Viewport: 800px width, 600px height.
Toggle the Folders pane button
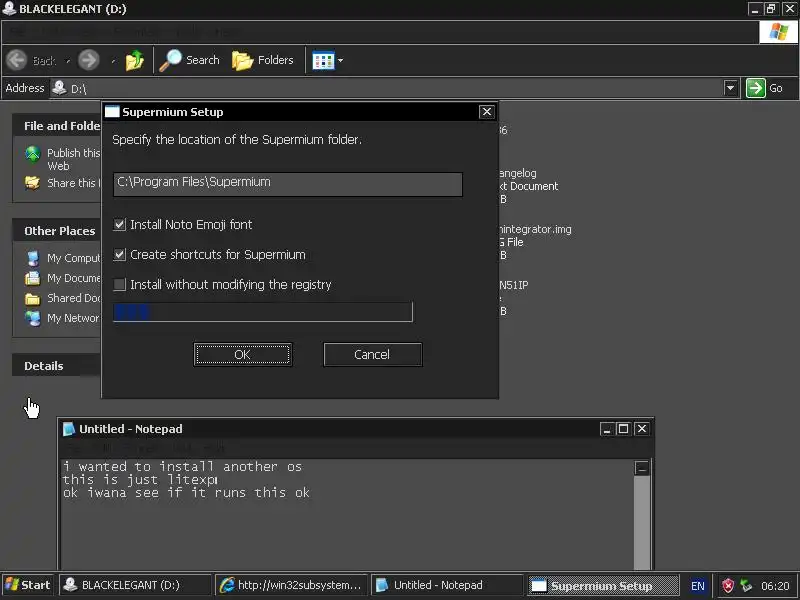[263, 60]
